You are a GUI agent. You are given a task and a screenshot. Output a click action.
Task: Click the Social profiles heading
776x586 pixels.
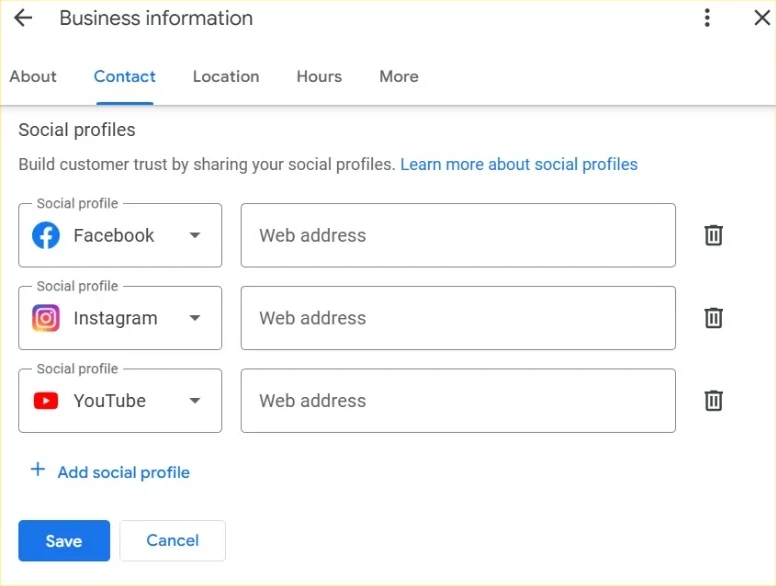pyautogui.click(x=77, y=130)
